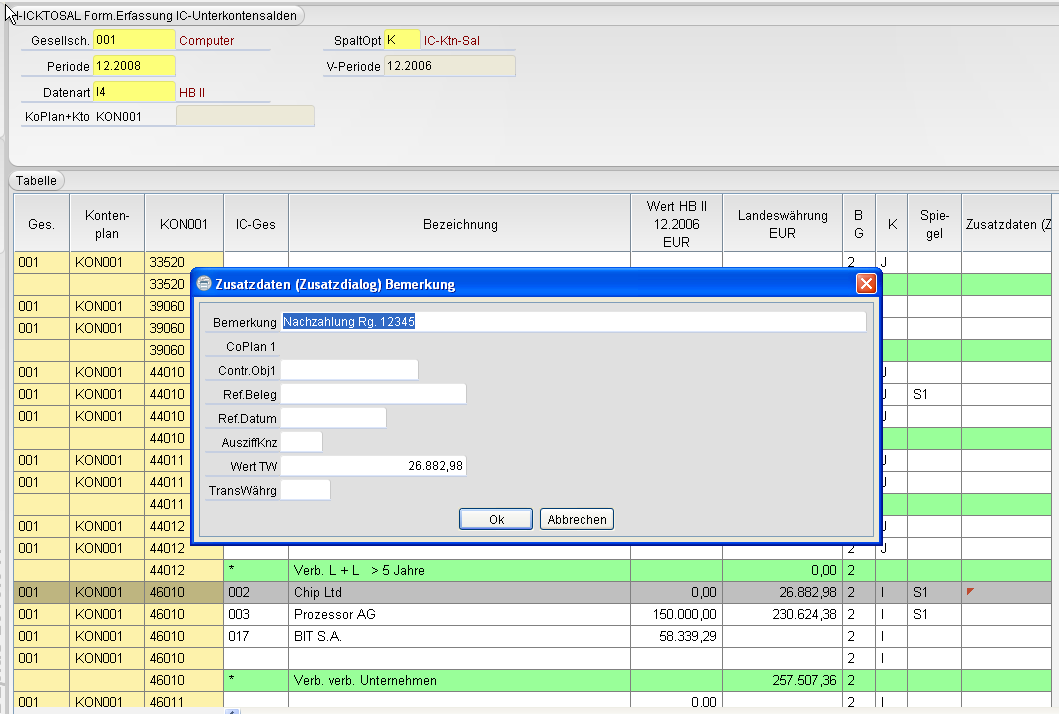The image size is (1059, 714).
Task: Click the value 150.000,00
Action: coord(684,614)
